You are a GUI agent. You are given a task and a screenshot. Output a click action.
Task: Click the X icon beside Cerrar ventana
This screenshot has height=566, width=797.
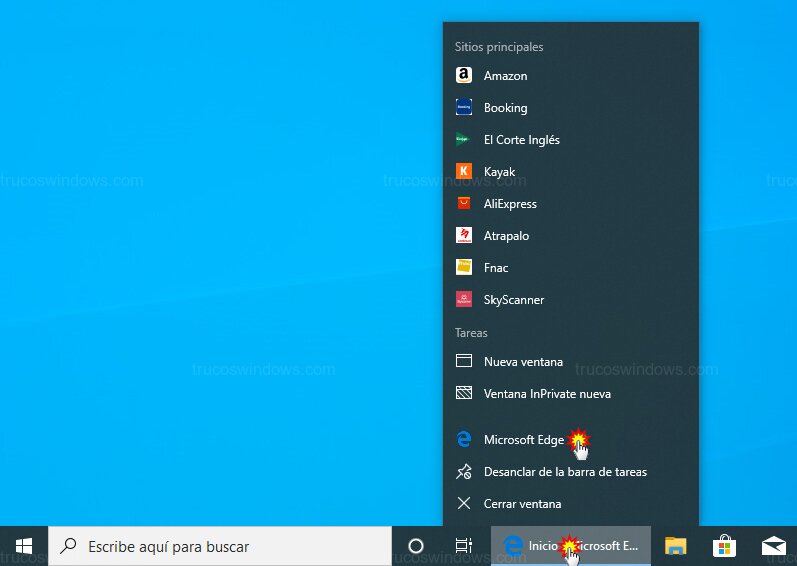coord(464,503)
